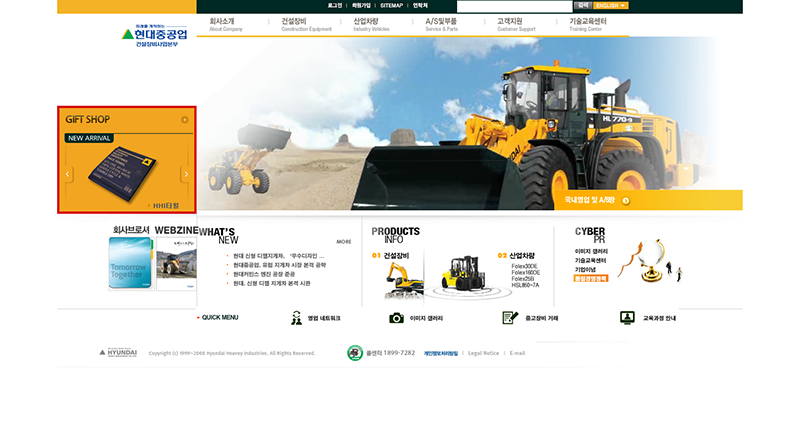Click the E-mail footer link

[517, 353]
